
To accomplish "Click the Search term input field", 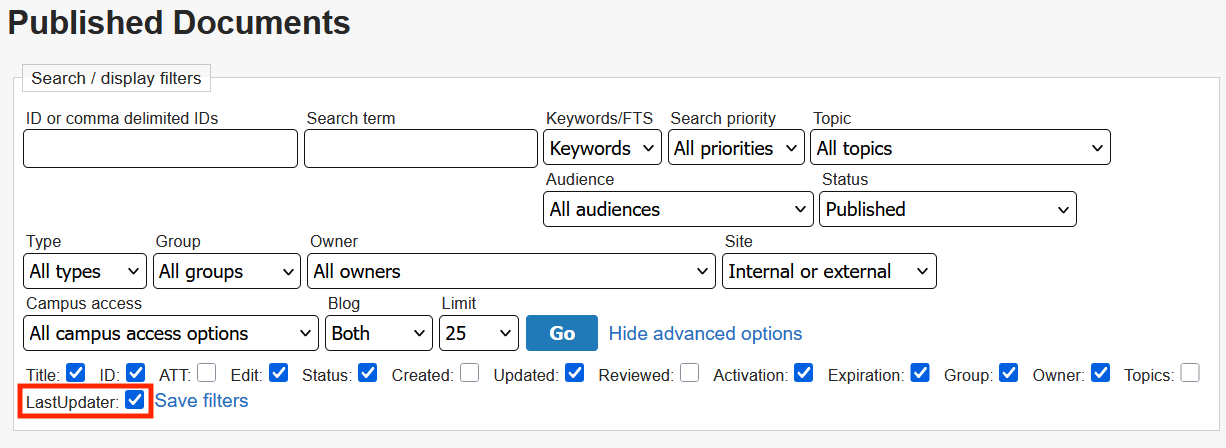I will (x=420, y=148).
